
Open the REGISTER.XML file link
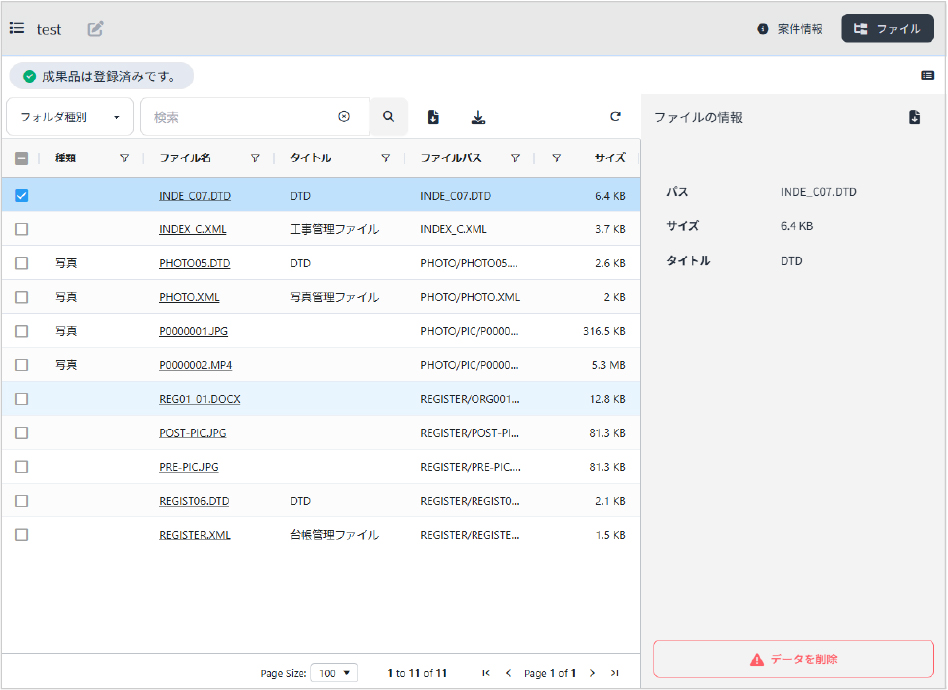click(195, 535)
